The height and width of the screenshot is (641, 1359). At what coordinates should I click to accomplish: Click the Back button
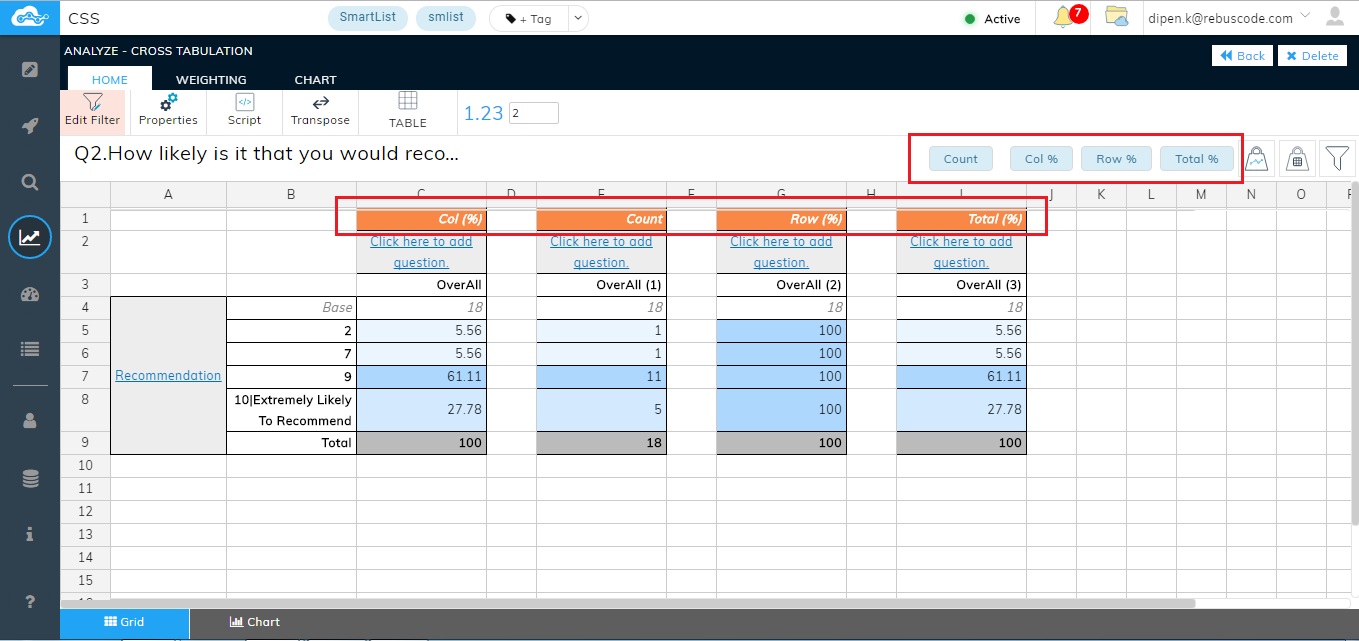(1241, 56)
